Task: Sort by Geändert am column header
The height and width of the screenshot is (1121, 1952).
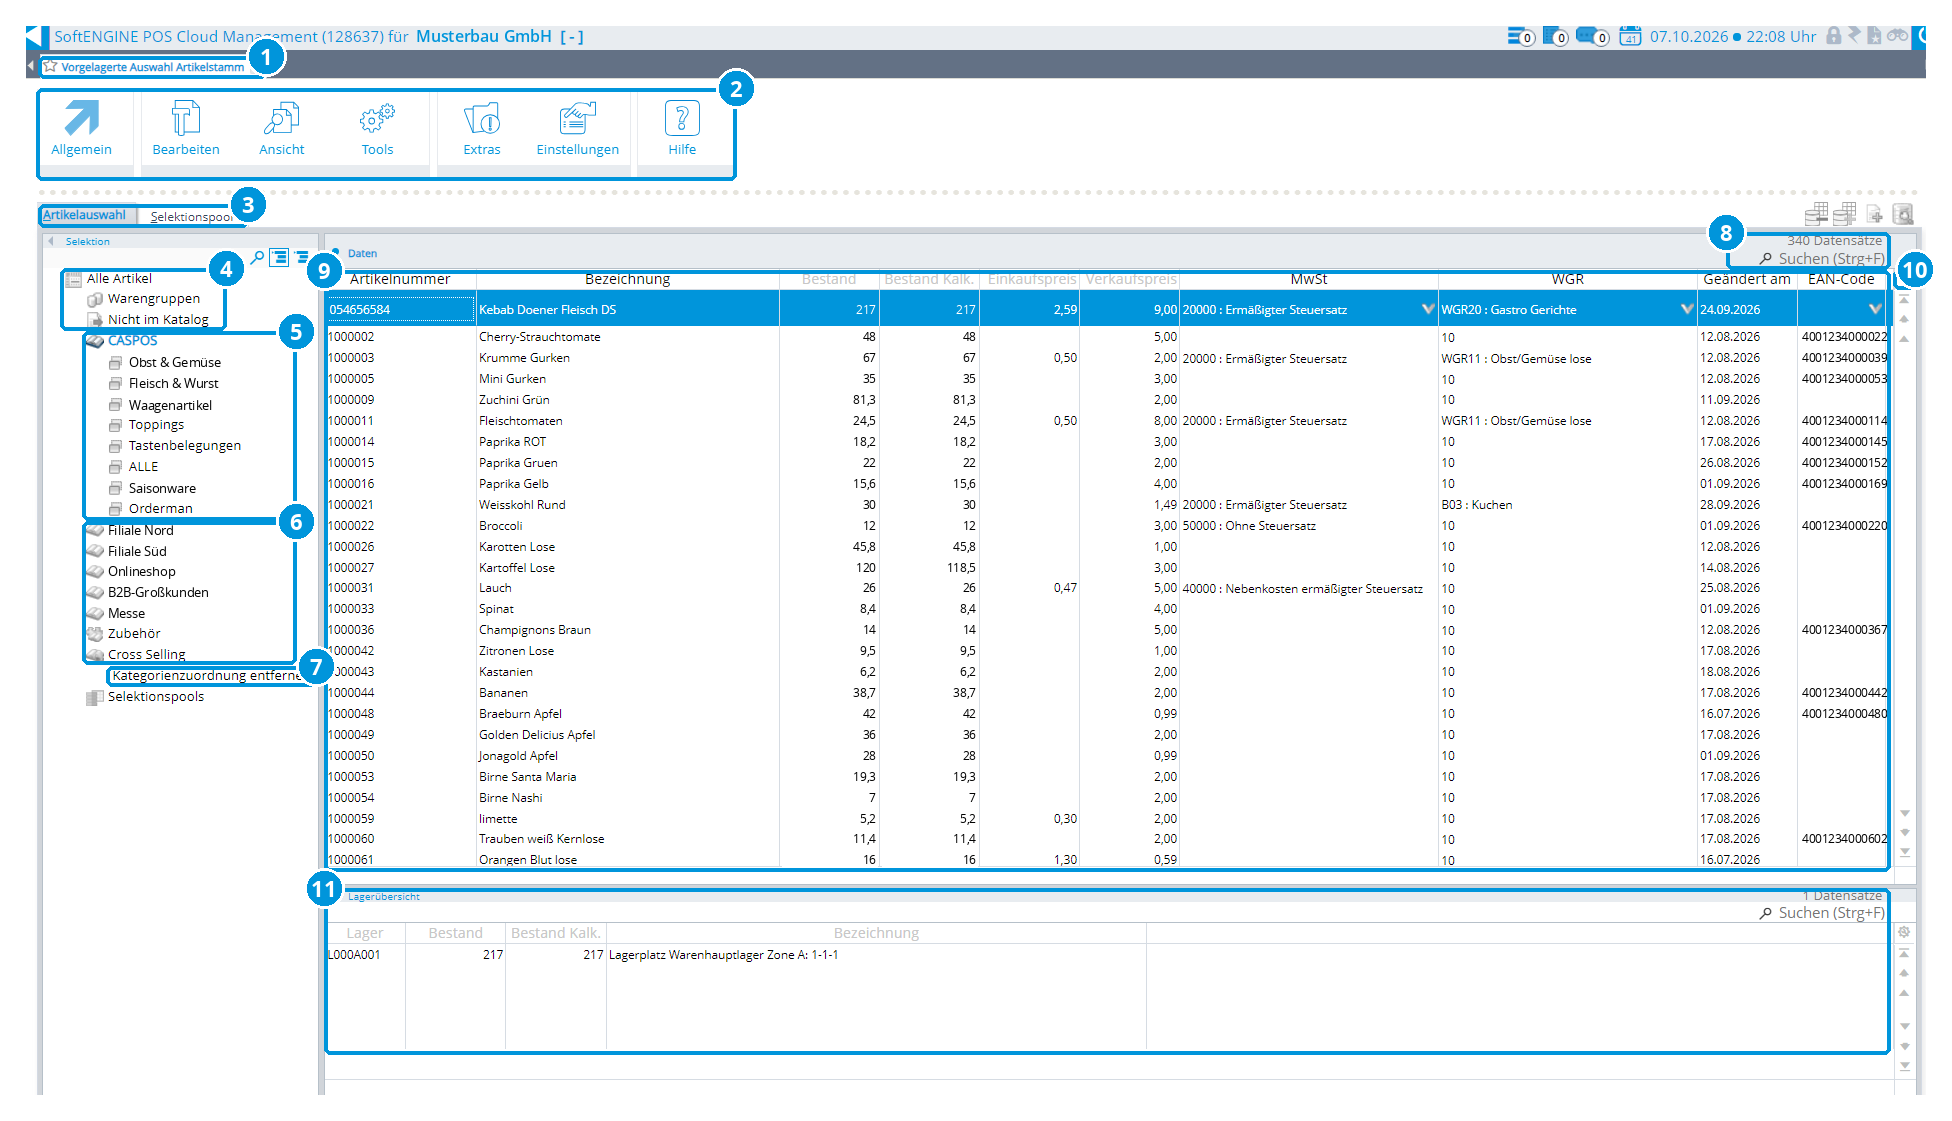Action: coord(1746,279)
